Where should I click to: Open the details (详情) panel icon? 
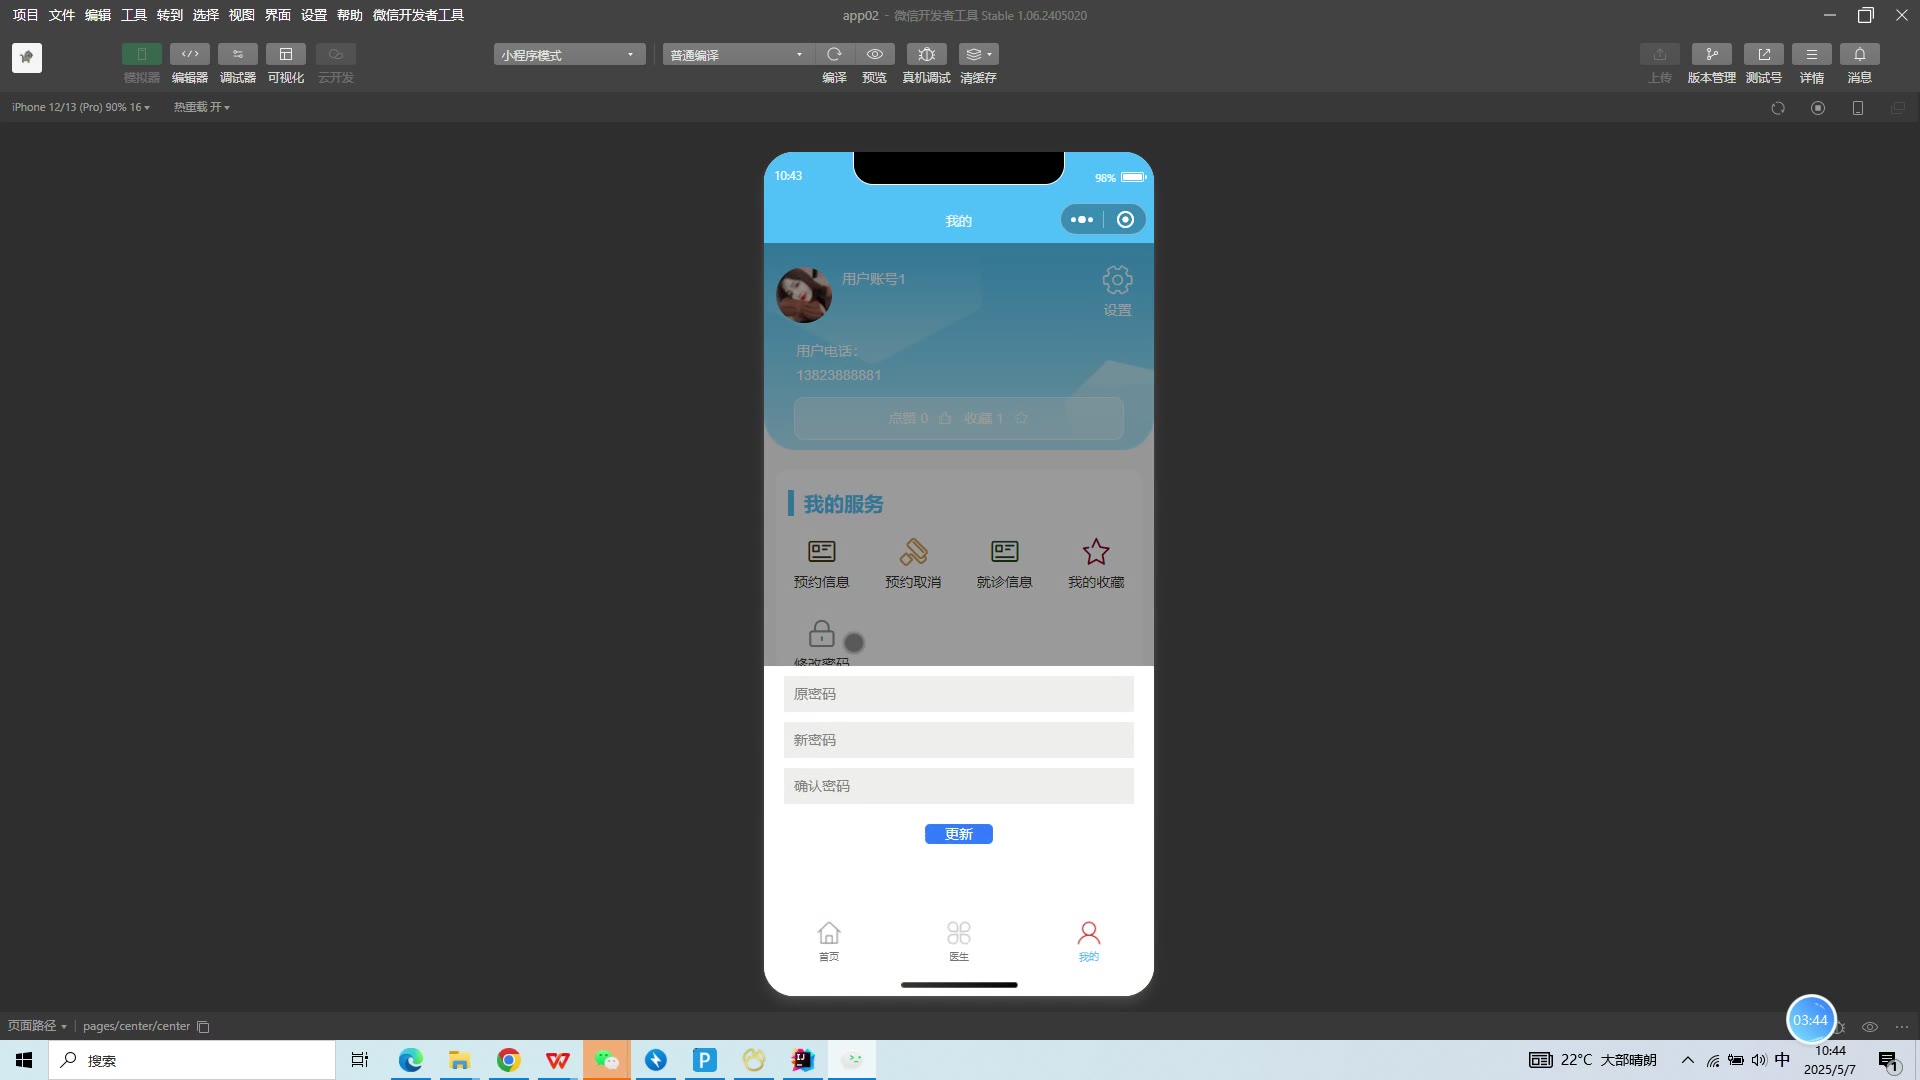point(1811,54)
